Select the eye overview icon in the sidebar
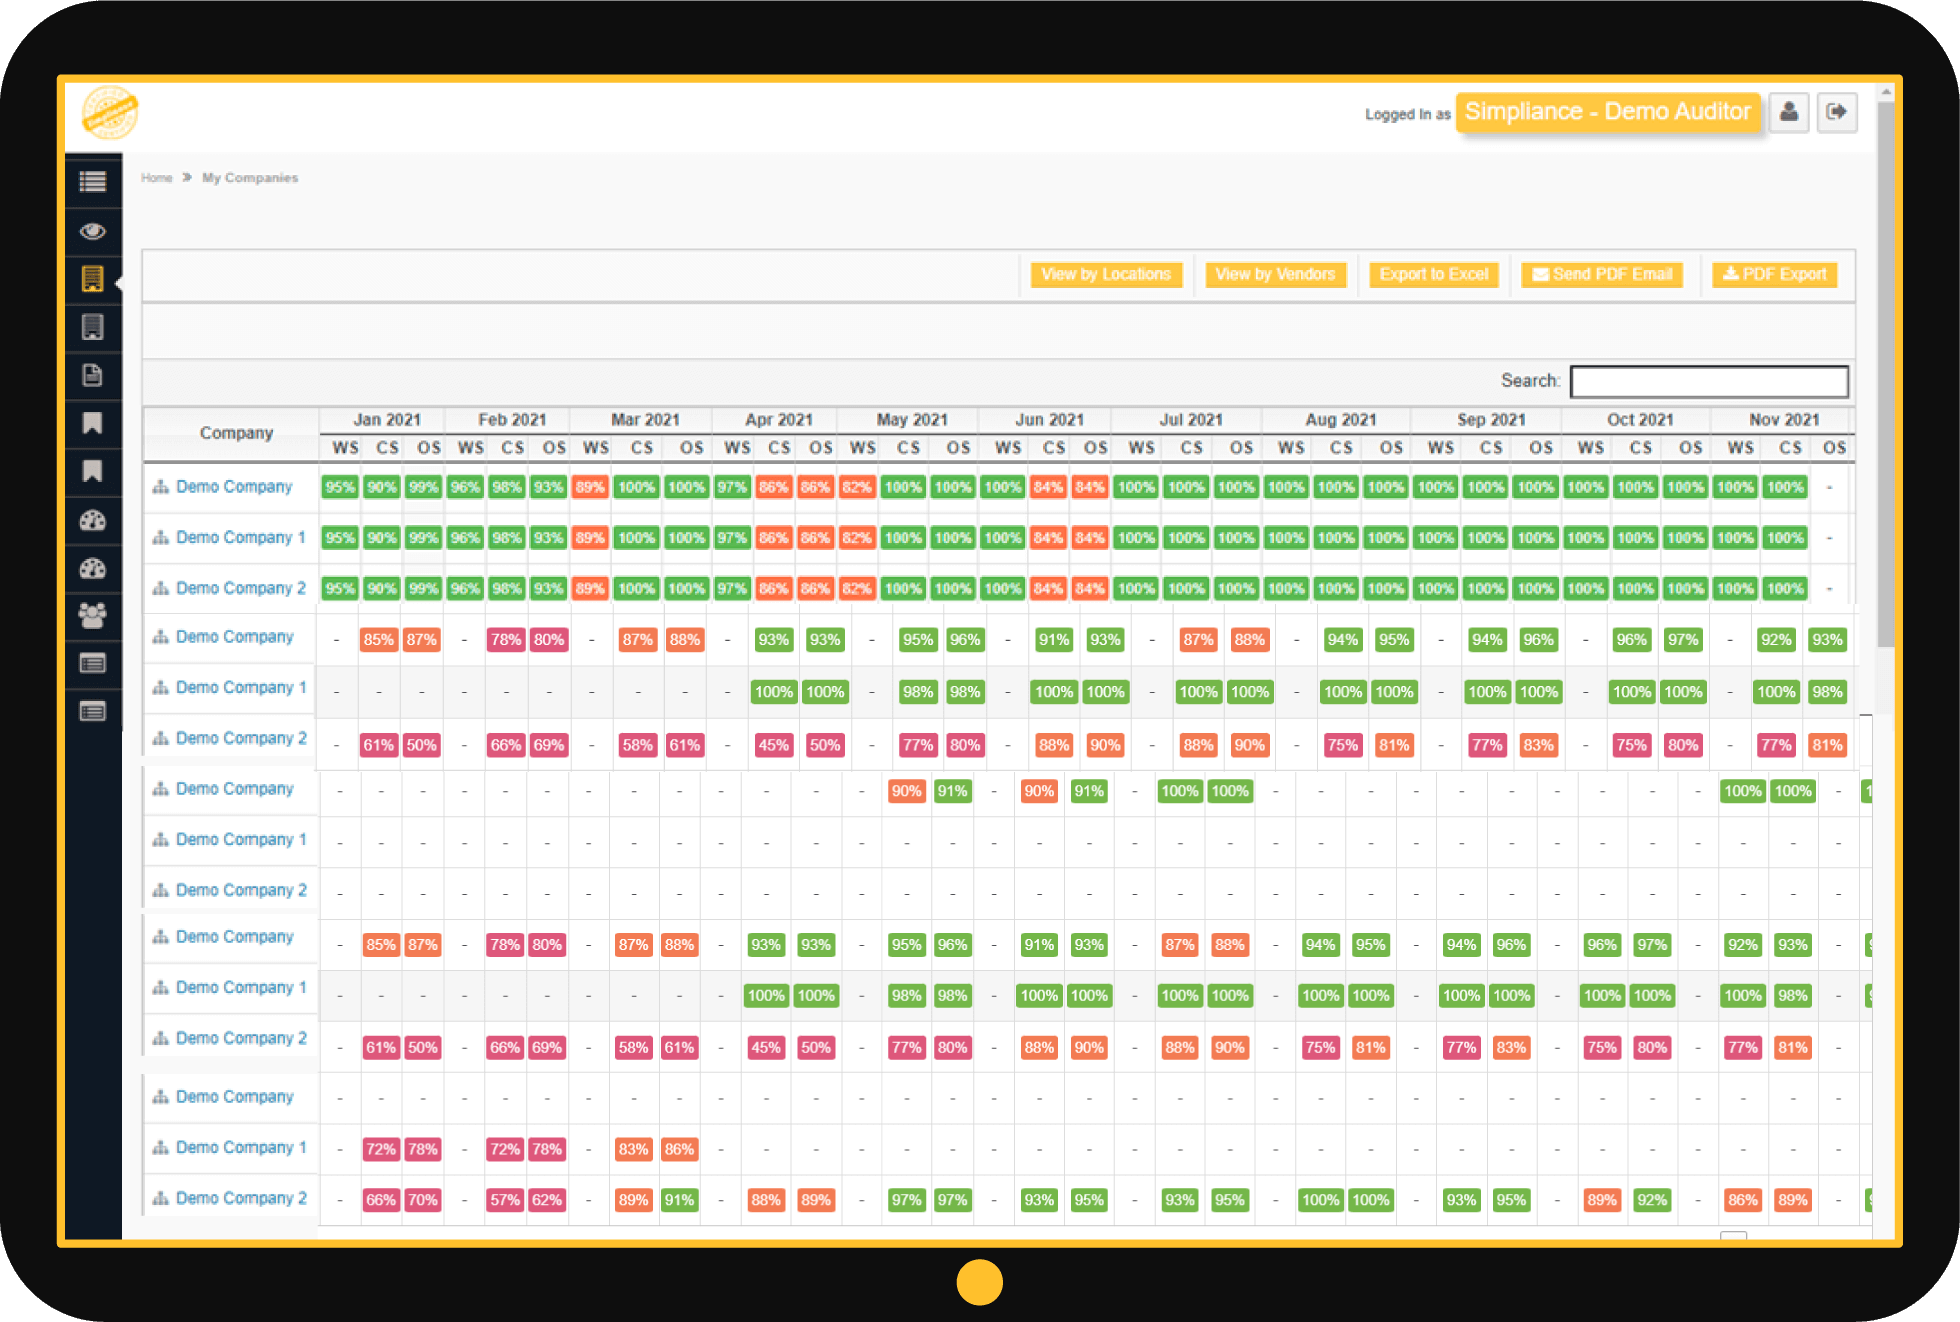This screenshot has height=1322, width=1960. click(93, 231)
